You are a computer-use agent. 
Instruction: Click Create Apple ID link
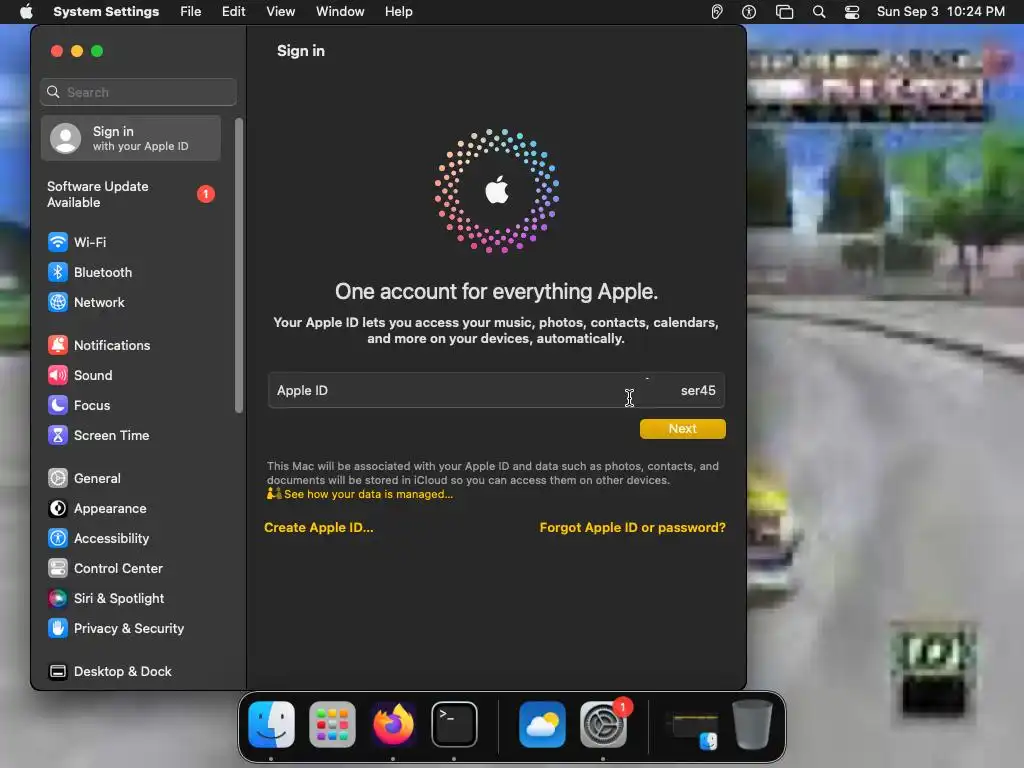pyautogui.click(x=319, y=528)
